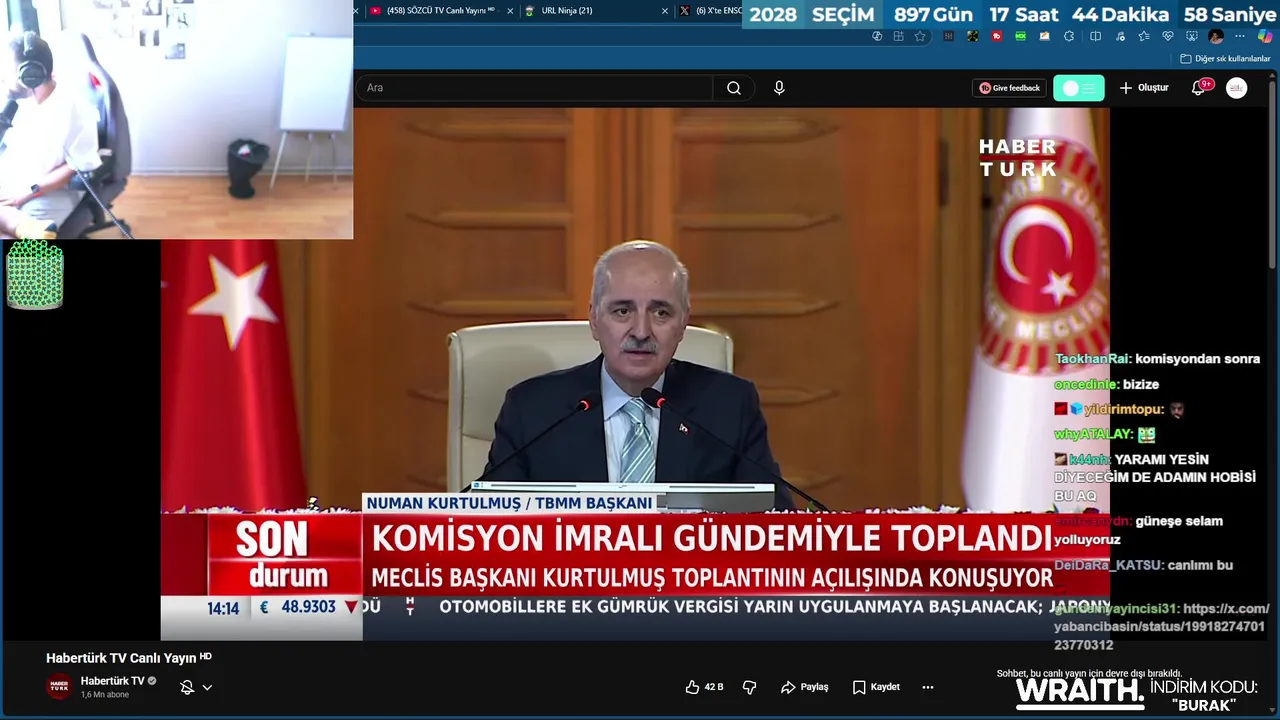
Task: Click the Ara search input field
Action: pos(534,88)
